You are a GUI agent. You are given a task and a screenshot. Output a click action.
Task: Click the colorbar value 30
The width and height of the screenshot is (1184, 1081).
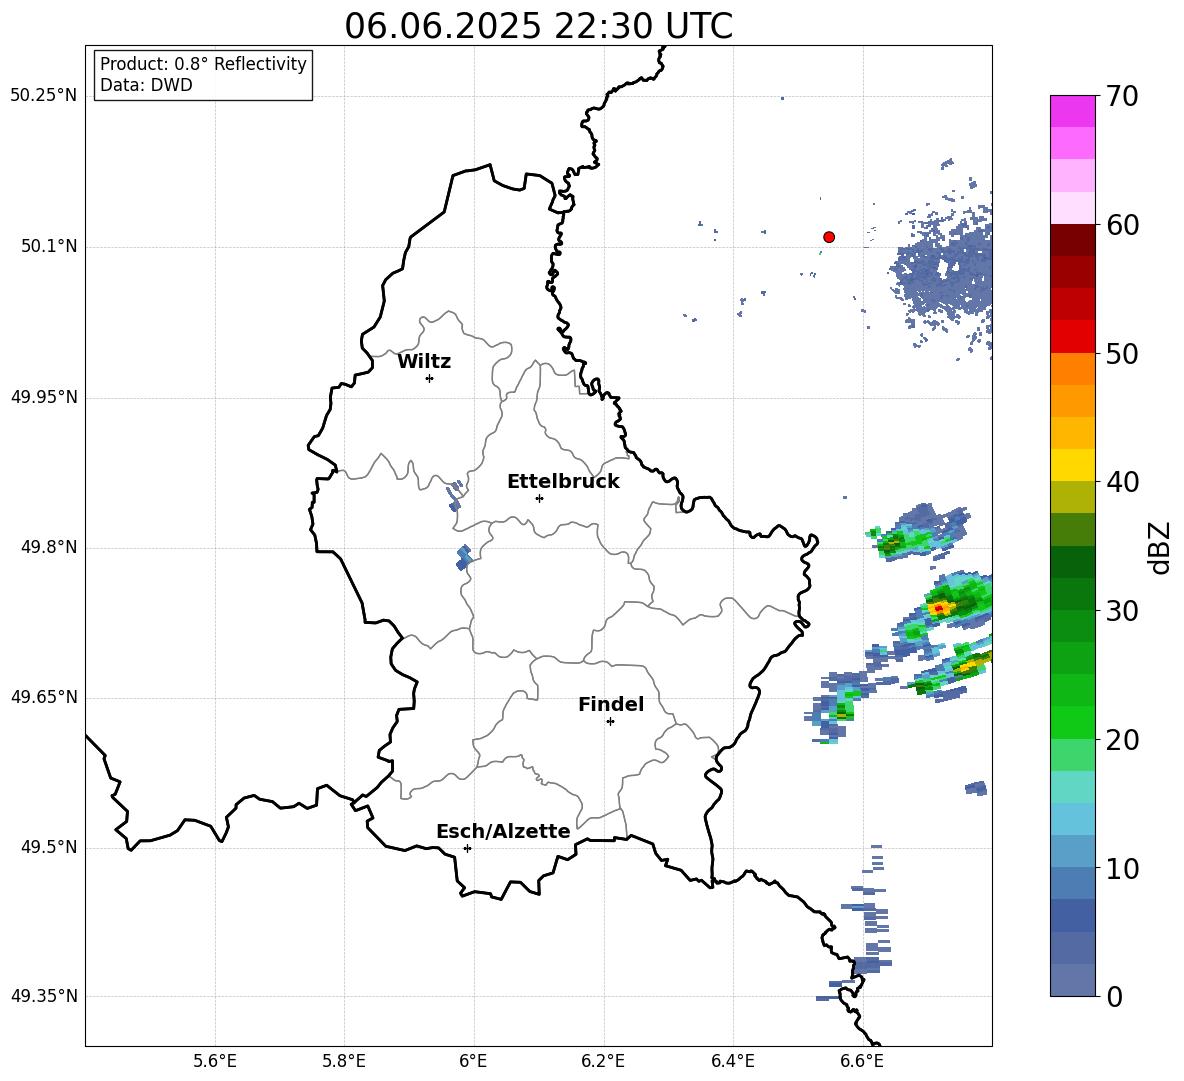click(x=1122, y=611)
